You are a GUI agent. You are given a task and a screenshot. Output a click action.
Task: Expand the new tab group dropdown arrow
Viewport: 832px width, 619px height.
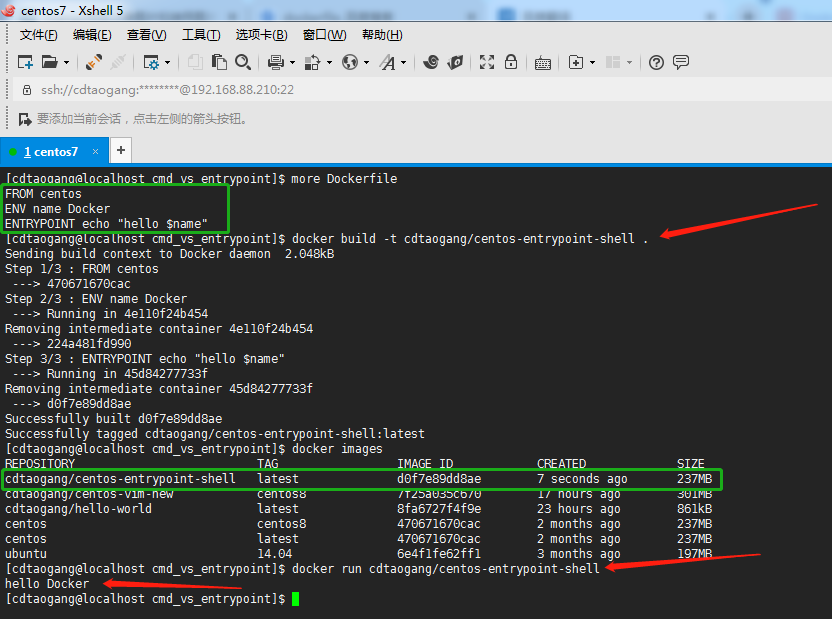pyautogui.click(x=592, y=63)
